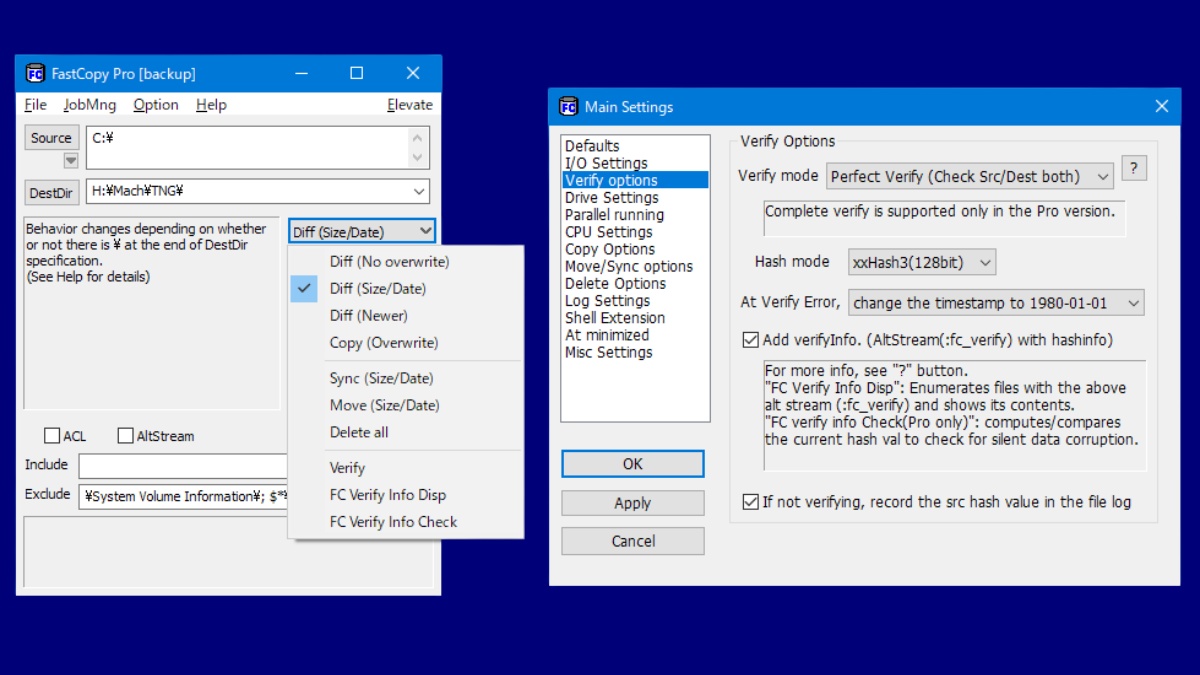The width and height of the screenshot is (1200, 675).
Task: Select At minimized in settings list
Action: click(x=635, y=335)
